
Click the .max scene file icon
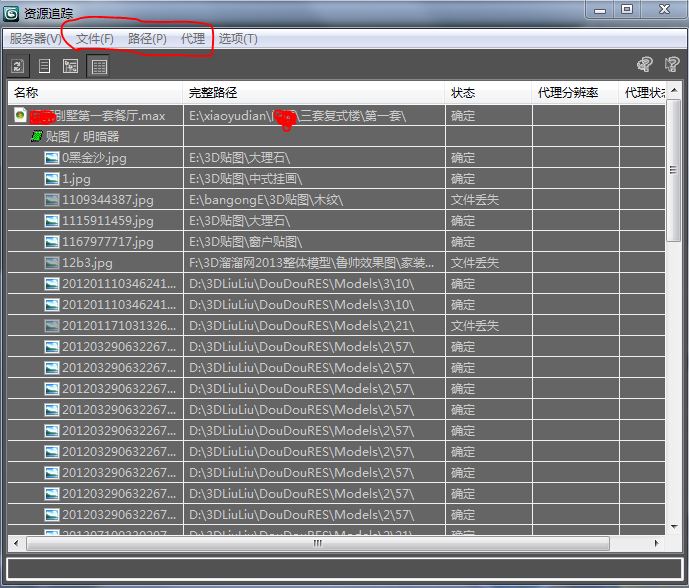tap(20, 115)
